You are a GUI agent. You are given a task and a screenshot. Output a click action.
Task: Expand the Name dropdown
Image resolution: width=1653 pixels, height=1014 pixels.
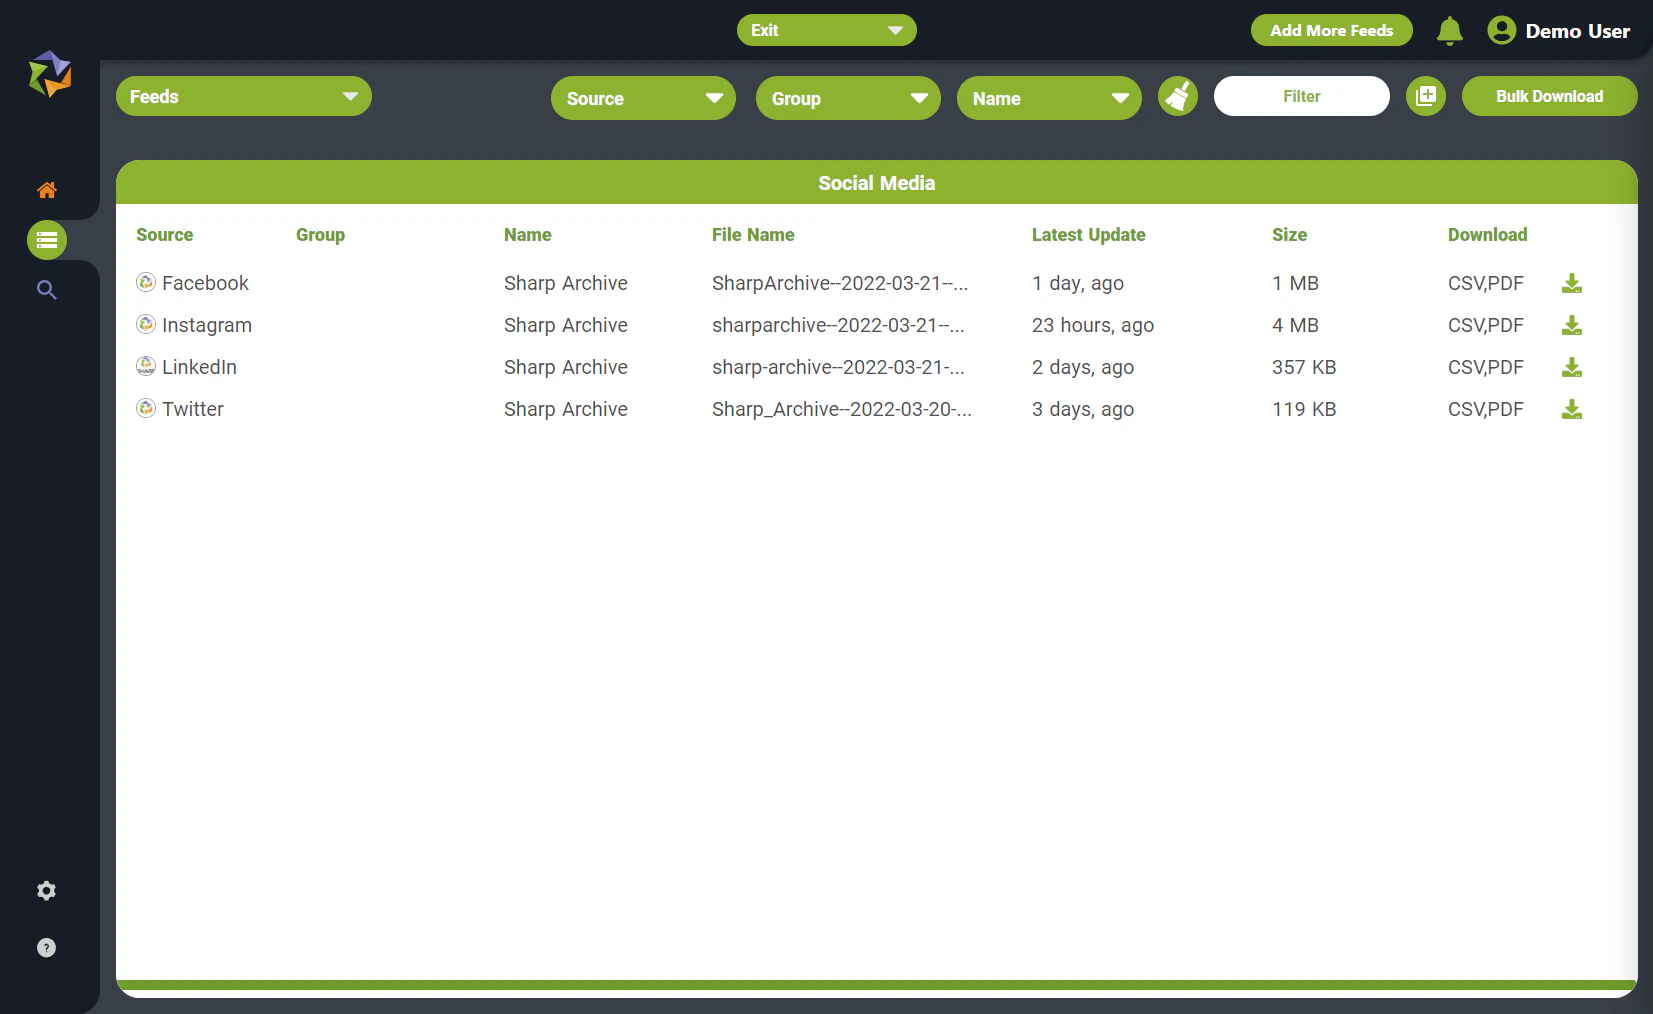point(1048,98)
